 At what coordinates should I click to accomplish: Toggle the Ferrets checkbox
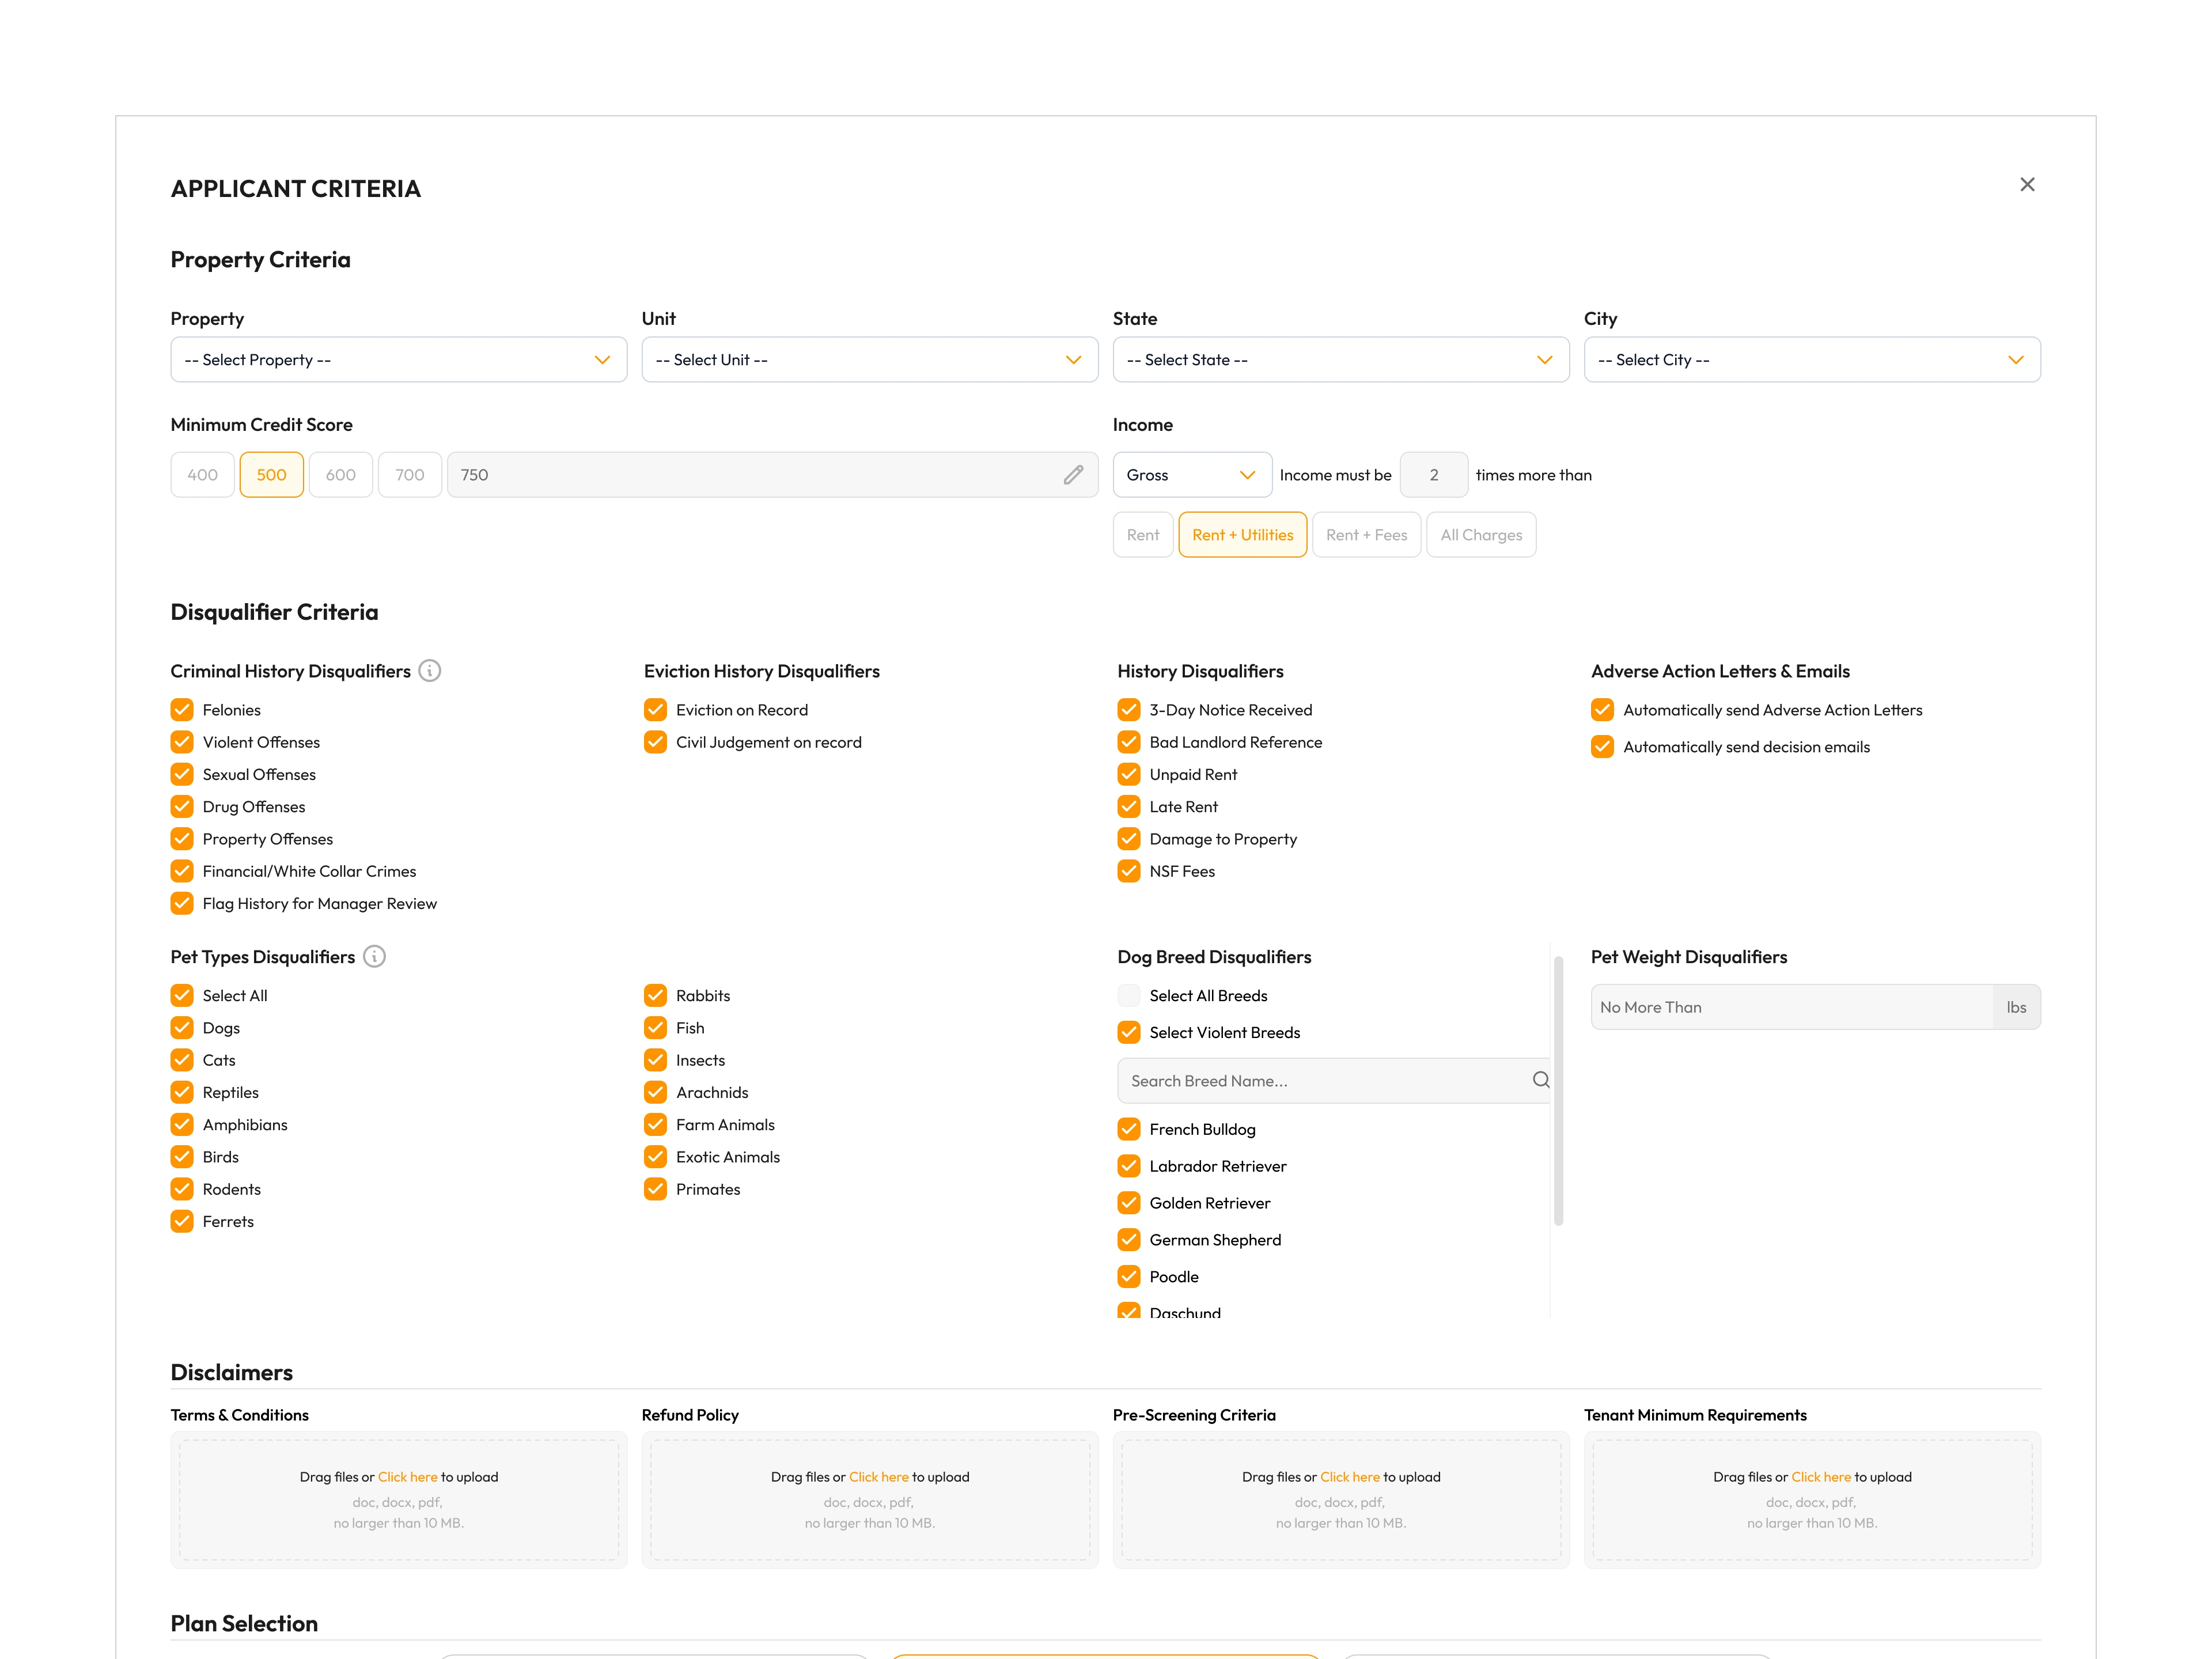coord(182,1221)
